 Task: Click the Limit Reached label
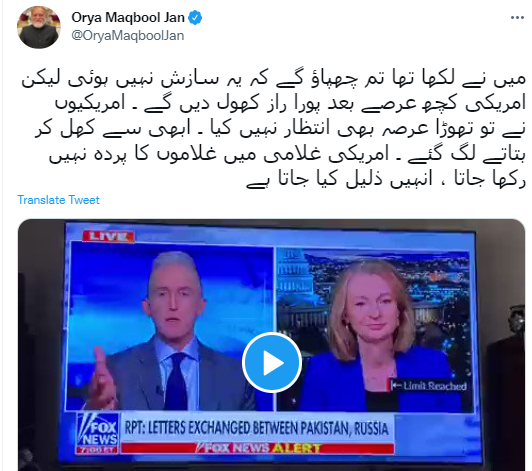[x=429, y=386]
